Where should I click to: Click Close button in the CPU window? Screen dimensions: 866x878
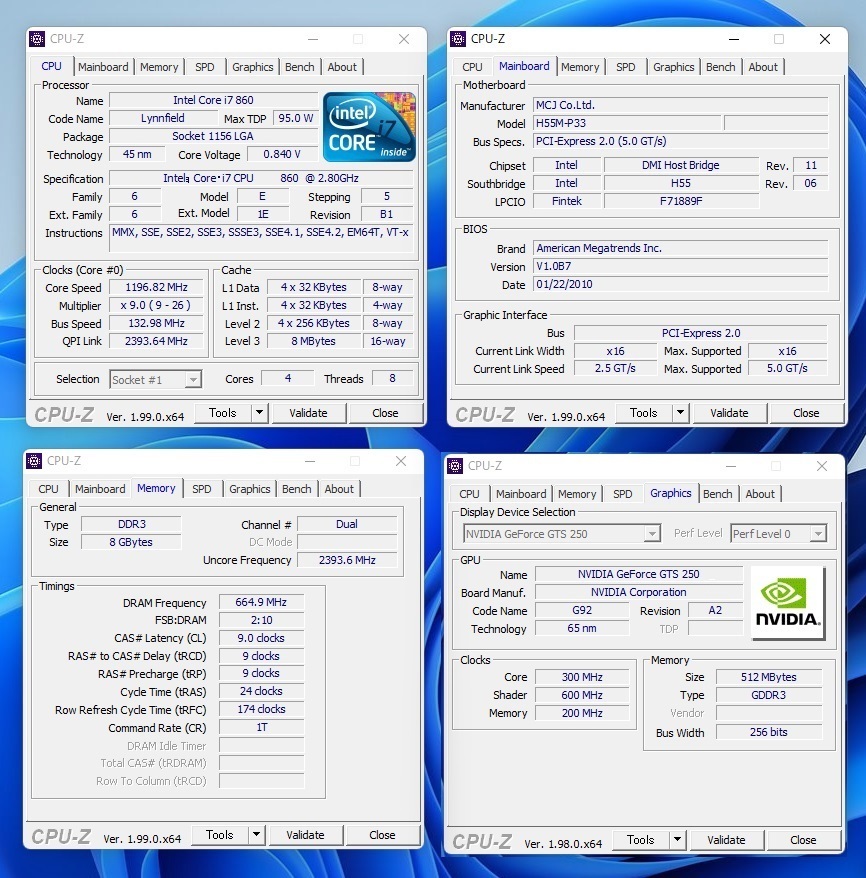385,413
